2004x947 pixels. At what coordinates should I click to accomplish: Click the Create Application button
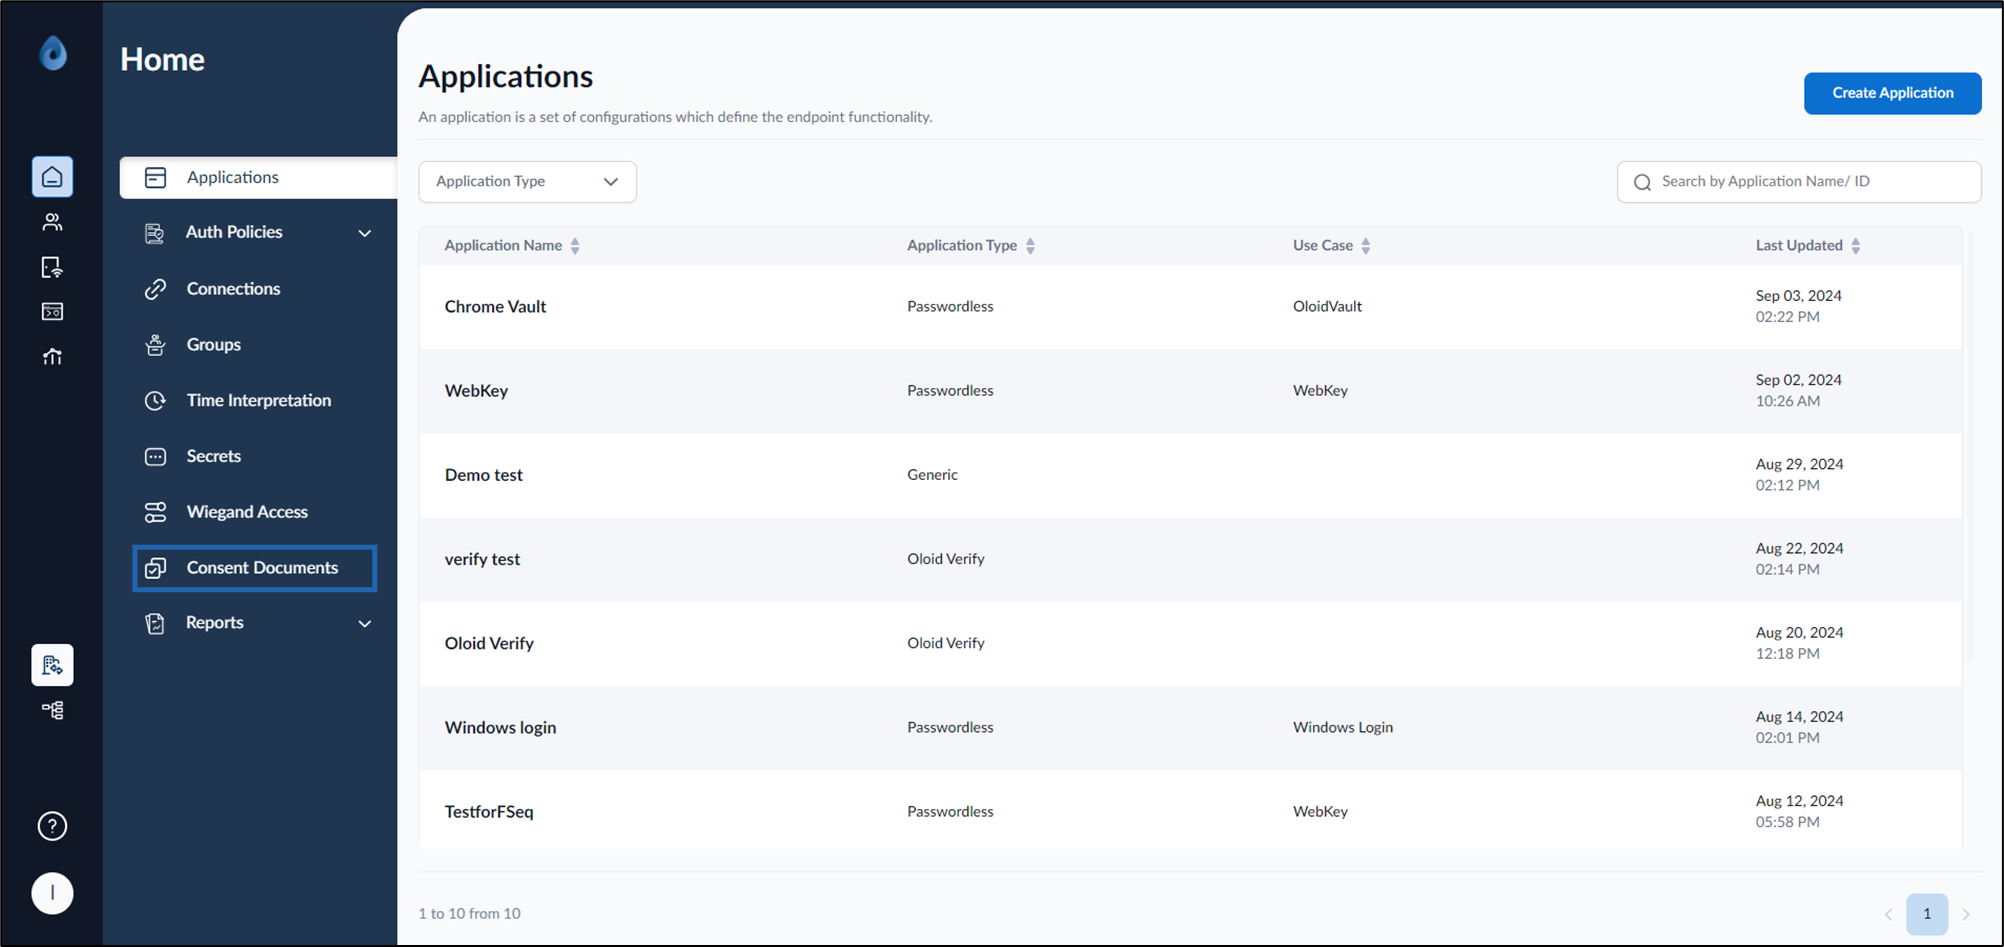tap(1892, 93)
